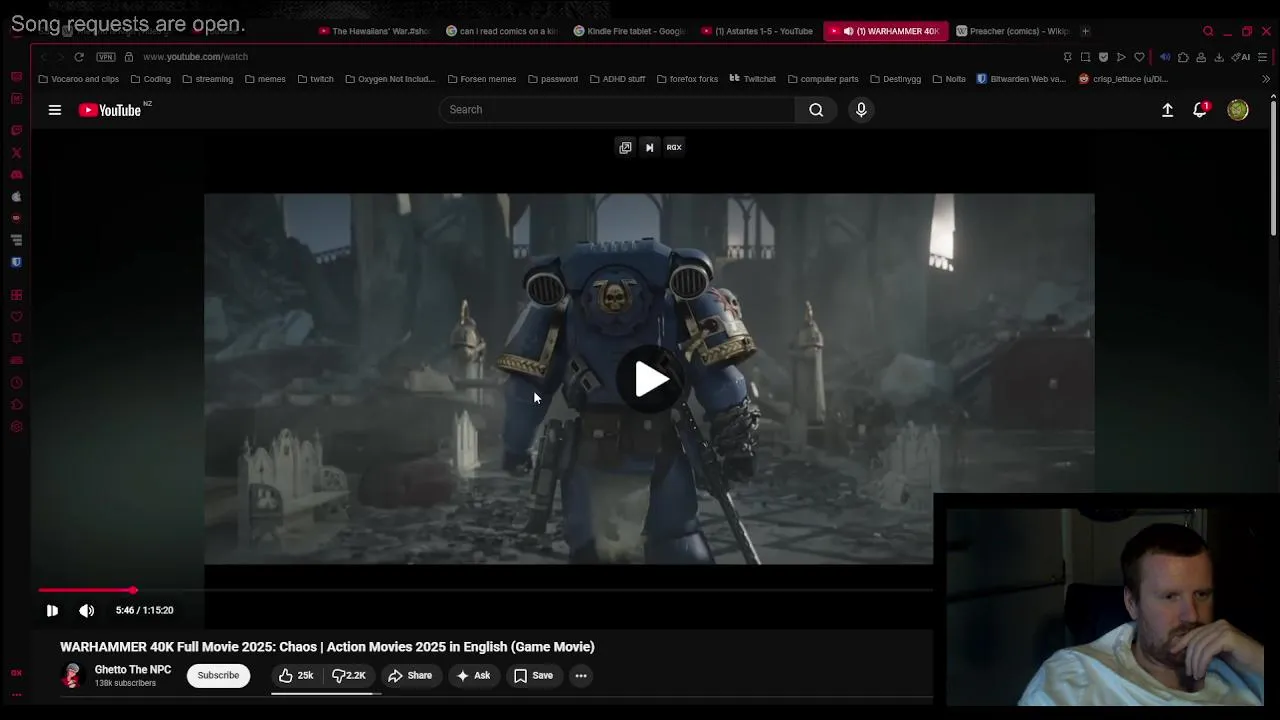The image size is (1280, 720).
Task: Switch to the Kindle Fire tablet tab
Action: click(x=629, y=31)
